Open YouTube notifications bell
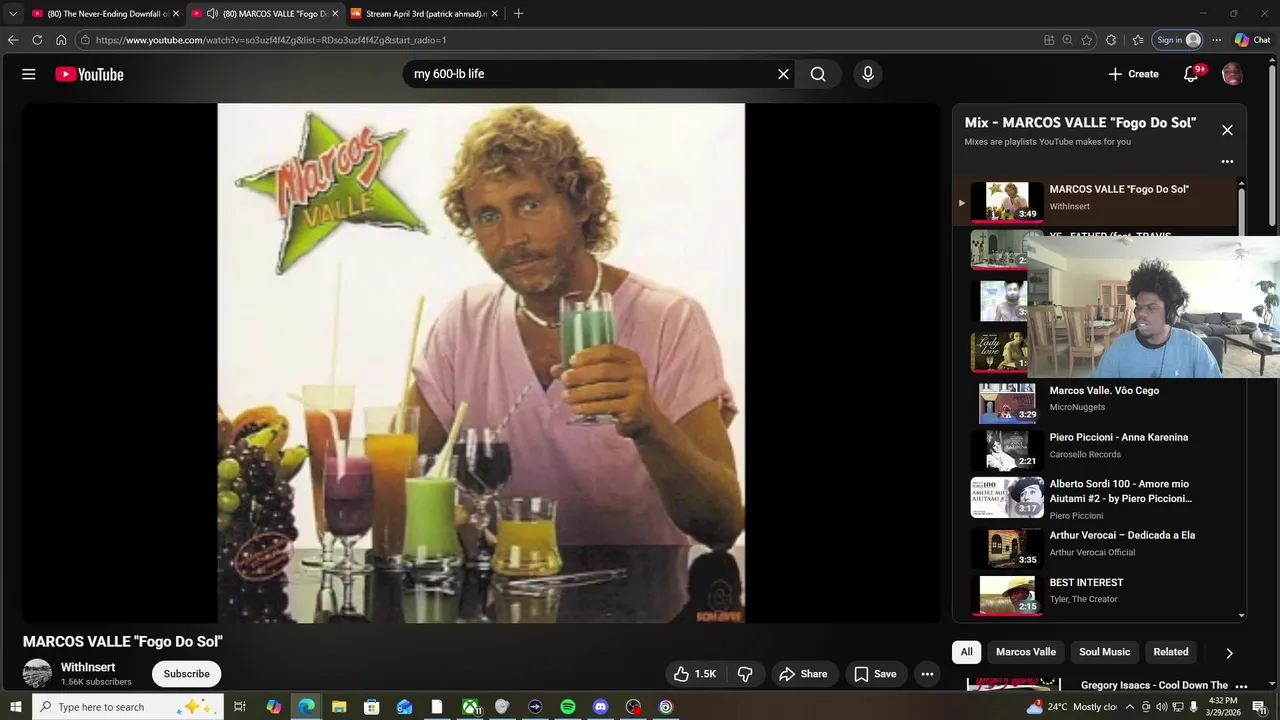Screen dimensions: 1280x720 coord(1191,74)
